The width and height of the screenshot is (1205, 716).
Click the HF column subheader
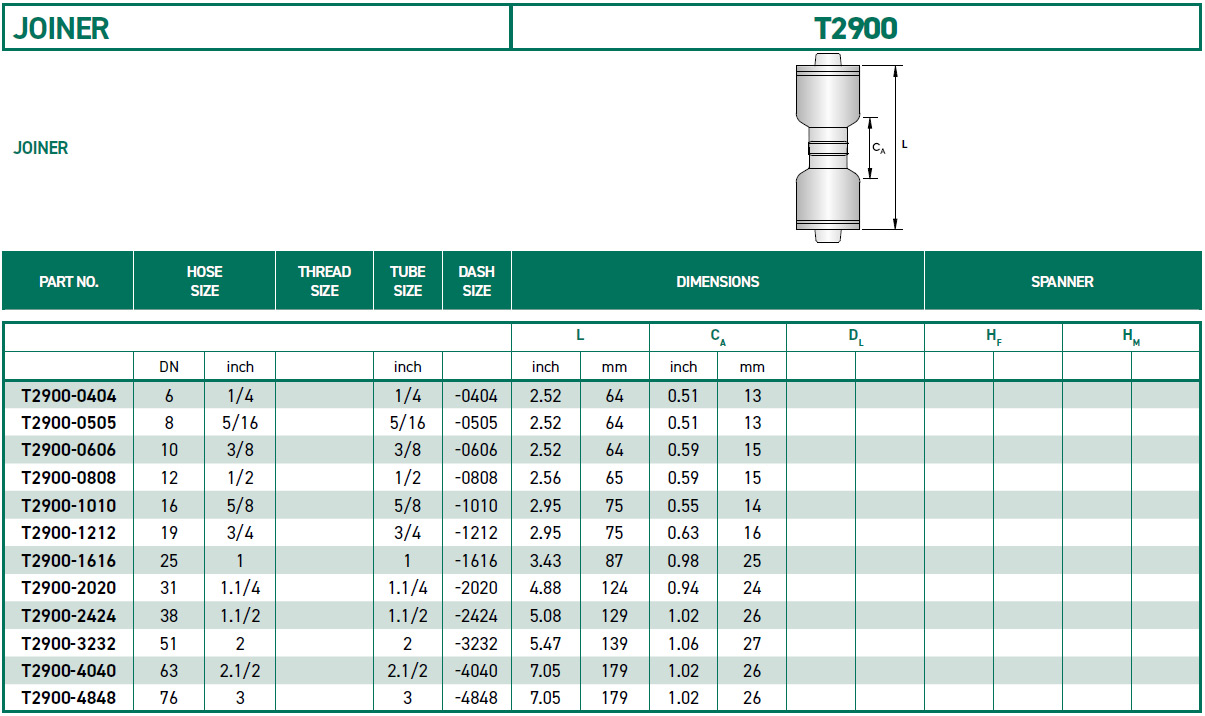(993, 338)
